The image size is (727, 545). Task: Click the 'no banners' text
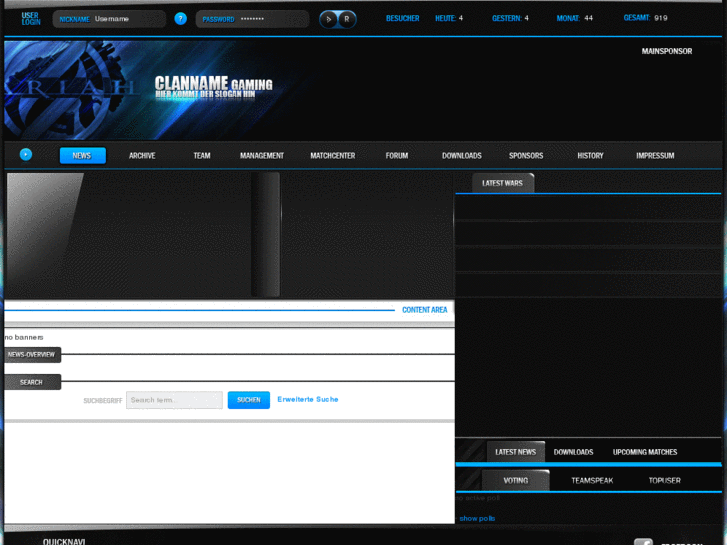(x=24, y=337)
